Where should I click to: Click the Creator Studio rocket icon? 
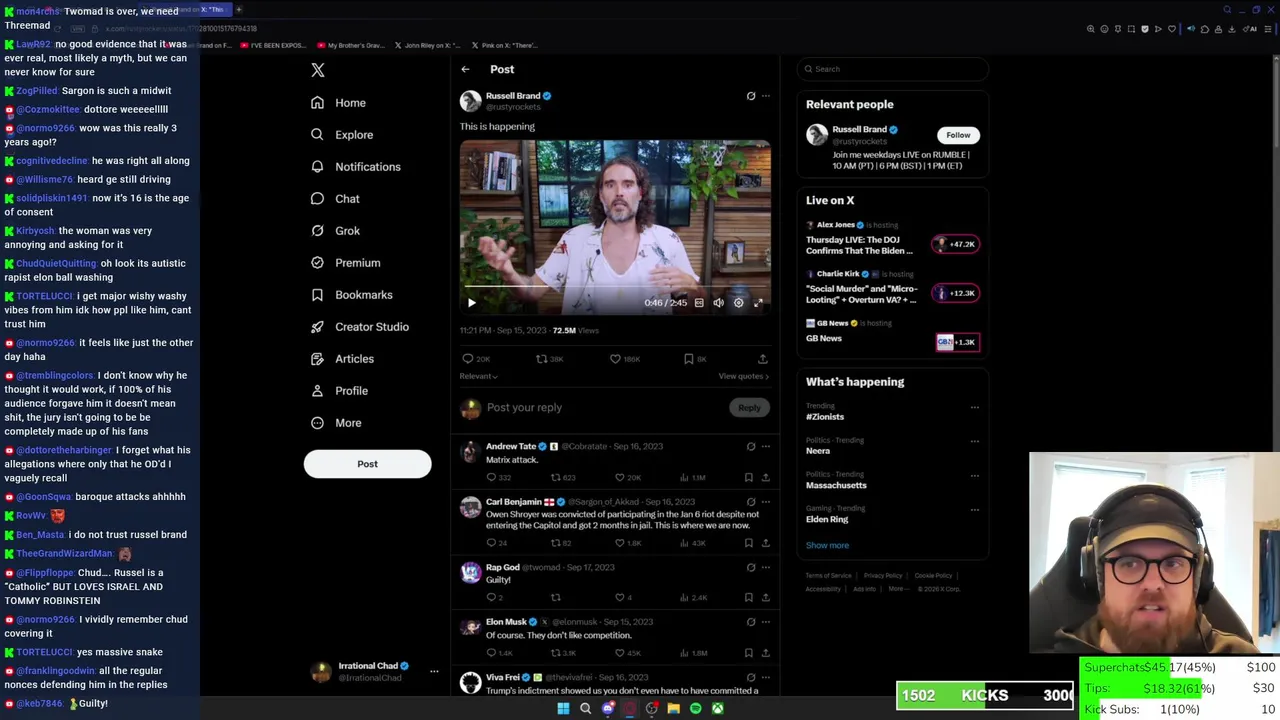pos(317,327)
